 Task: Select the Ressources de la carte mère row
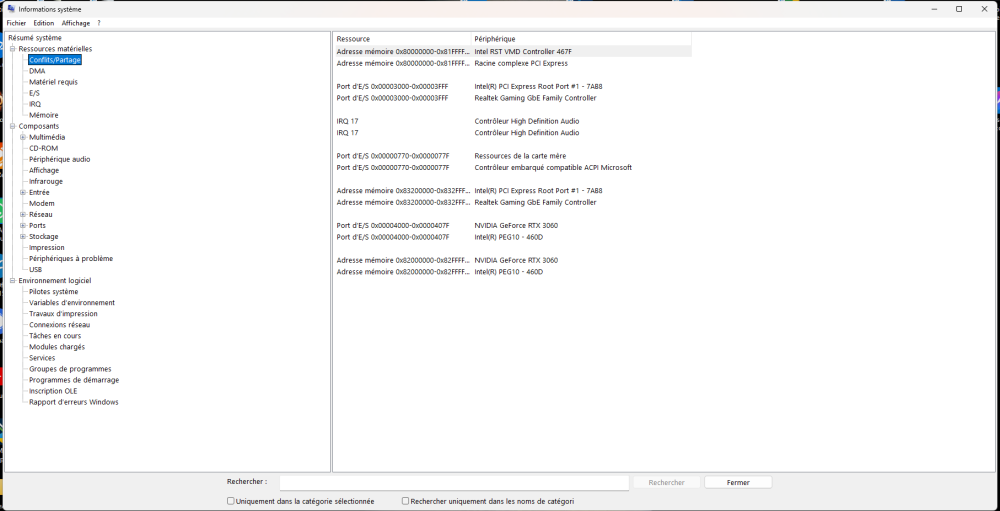[x=513, y=156]
